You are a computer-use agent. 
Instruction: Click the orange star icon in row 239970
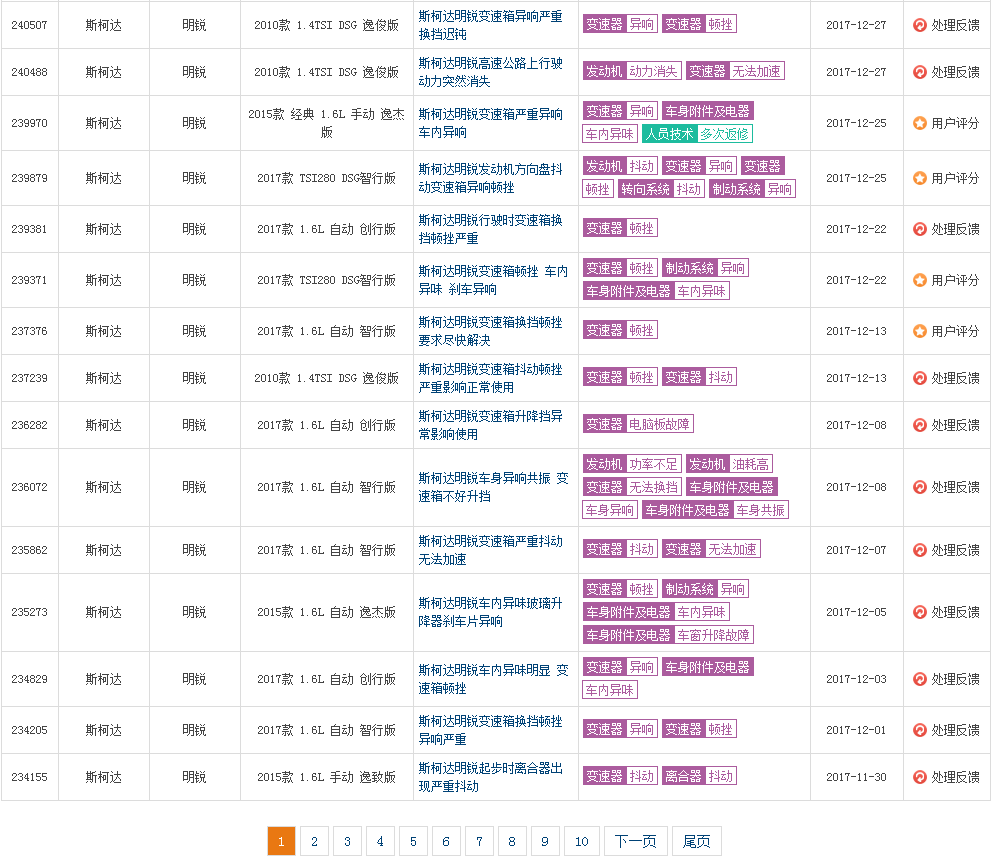tap(920, 123)
